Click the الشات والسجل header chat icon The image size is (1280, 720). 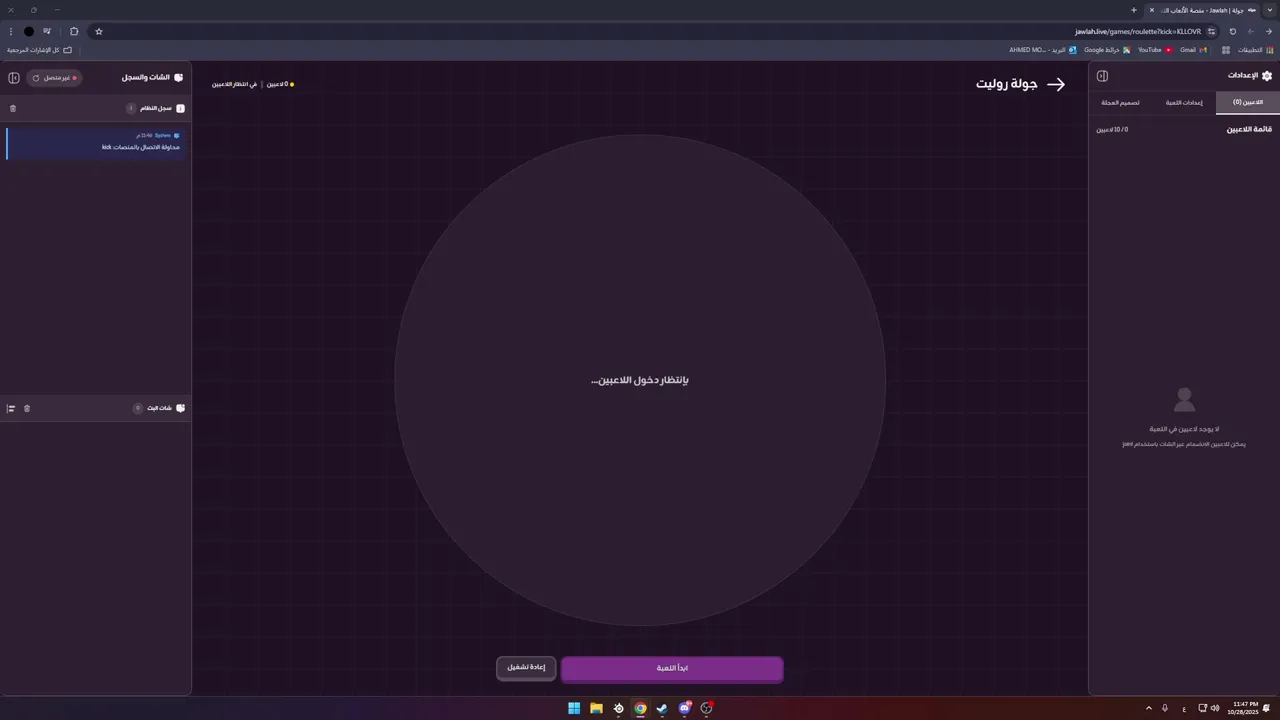tap(178, 77)
